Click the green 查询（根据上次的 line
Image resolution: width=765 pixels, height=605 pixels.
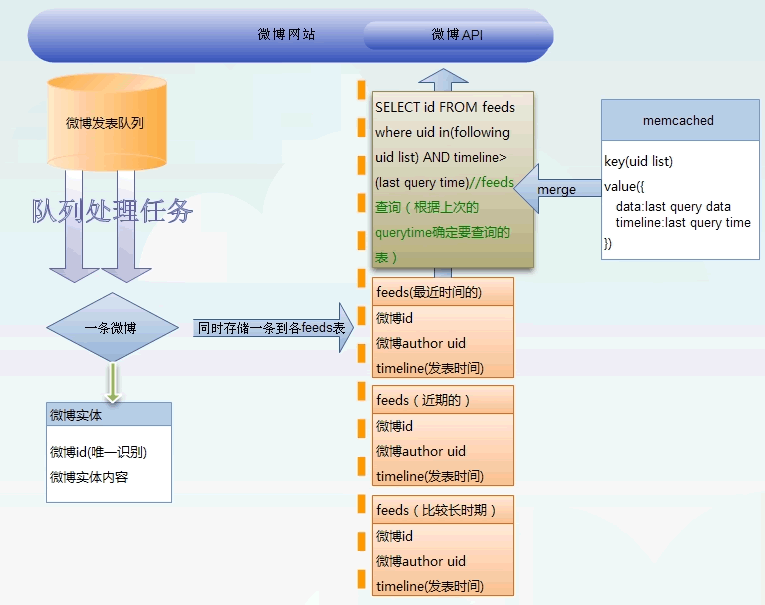(x=426, y=207)
